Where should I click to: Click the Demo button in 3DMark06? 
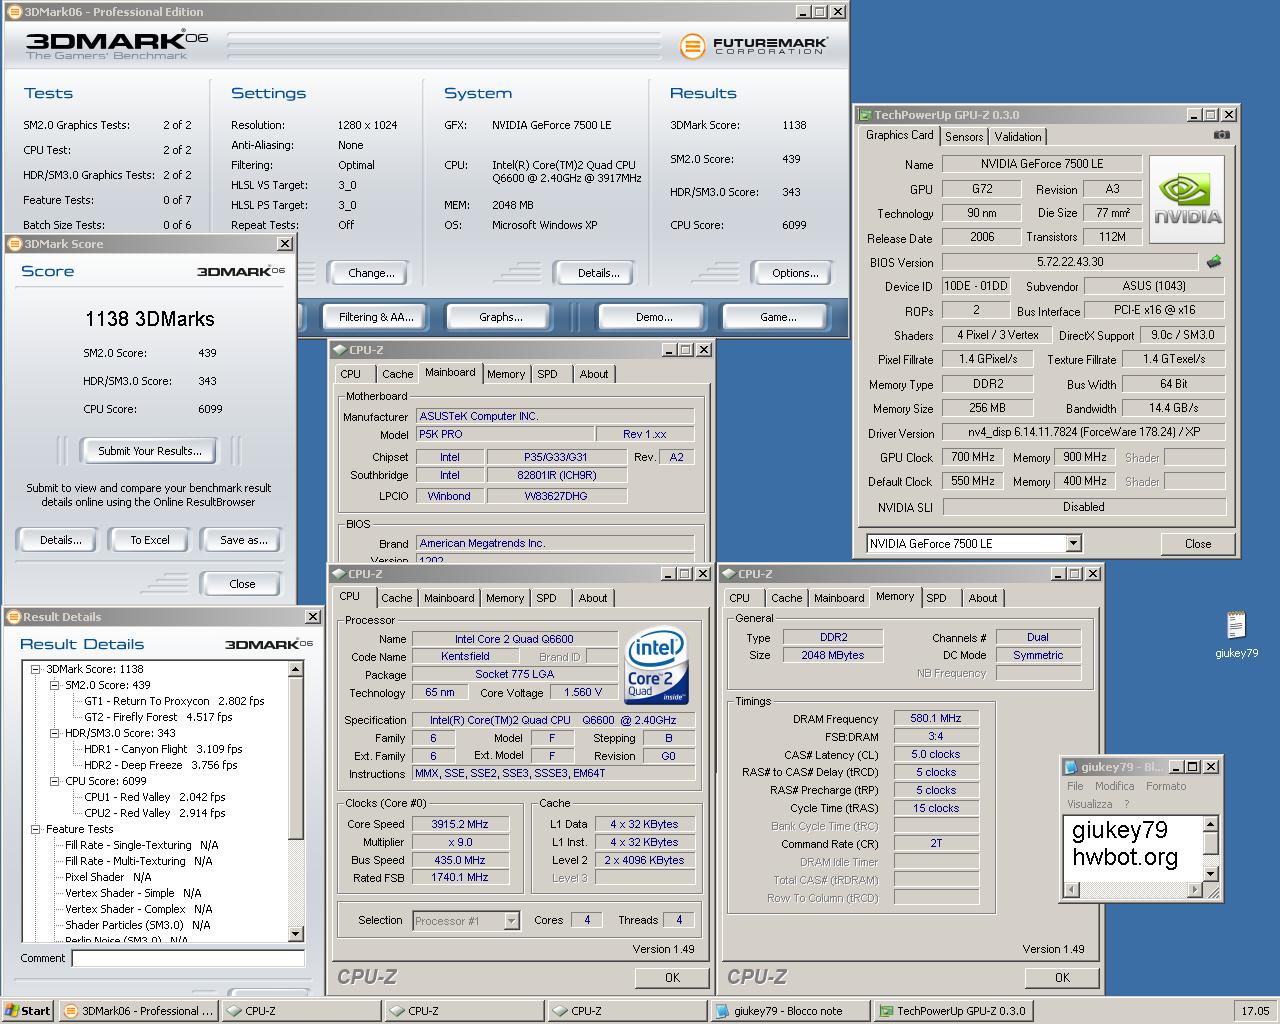[654, 317]
